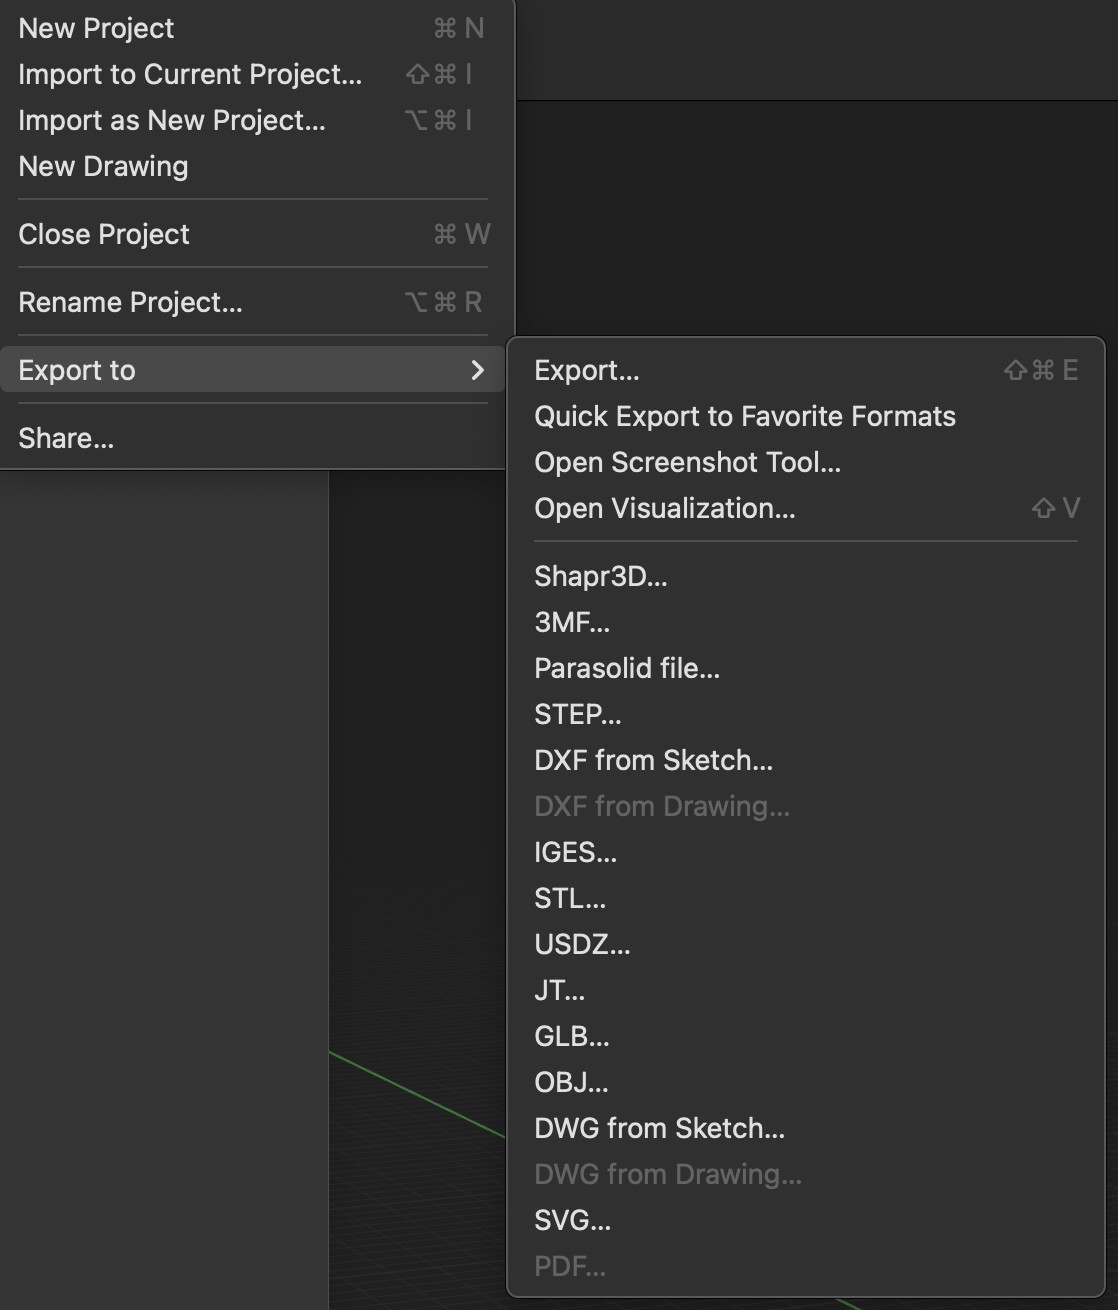This screenshot has height=1310, width=1118.
Task: Expand the Export to submenu chevron
Action: tap(477, 370)
